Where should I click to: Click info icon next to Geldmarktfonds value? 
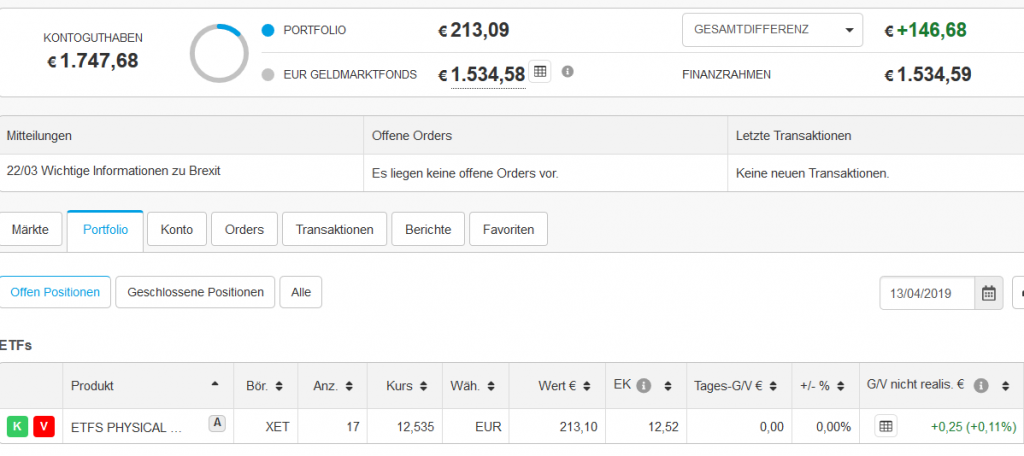coord(568,72)
